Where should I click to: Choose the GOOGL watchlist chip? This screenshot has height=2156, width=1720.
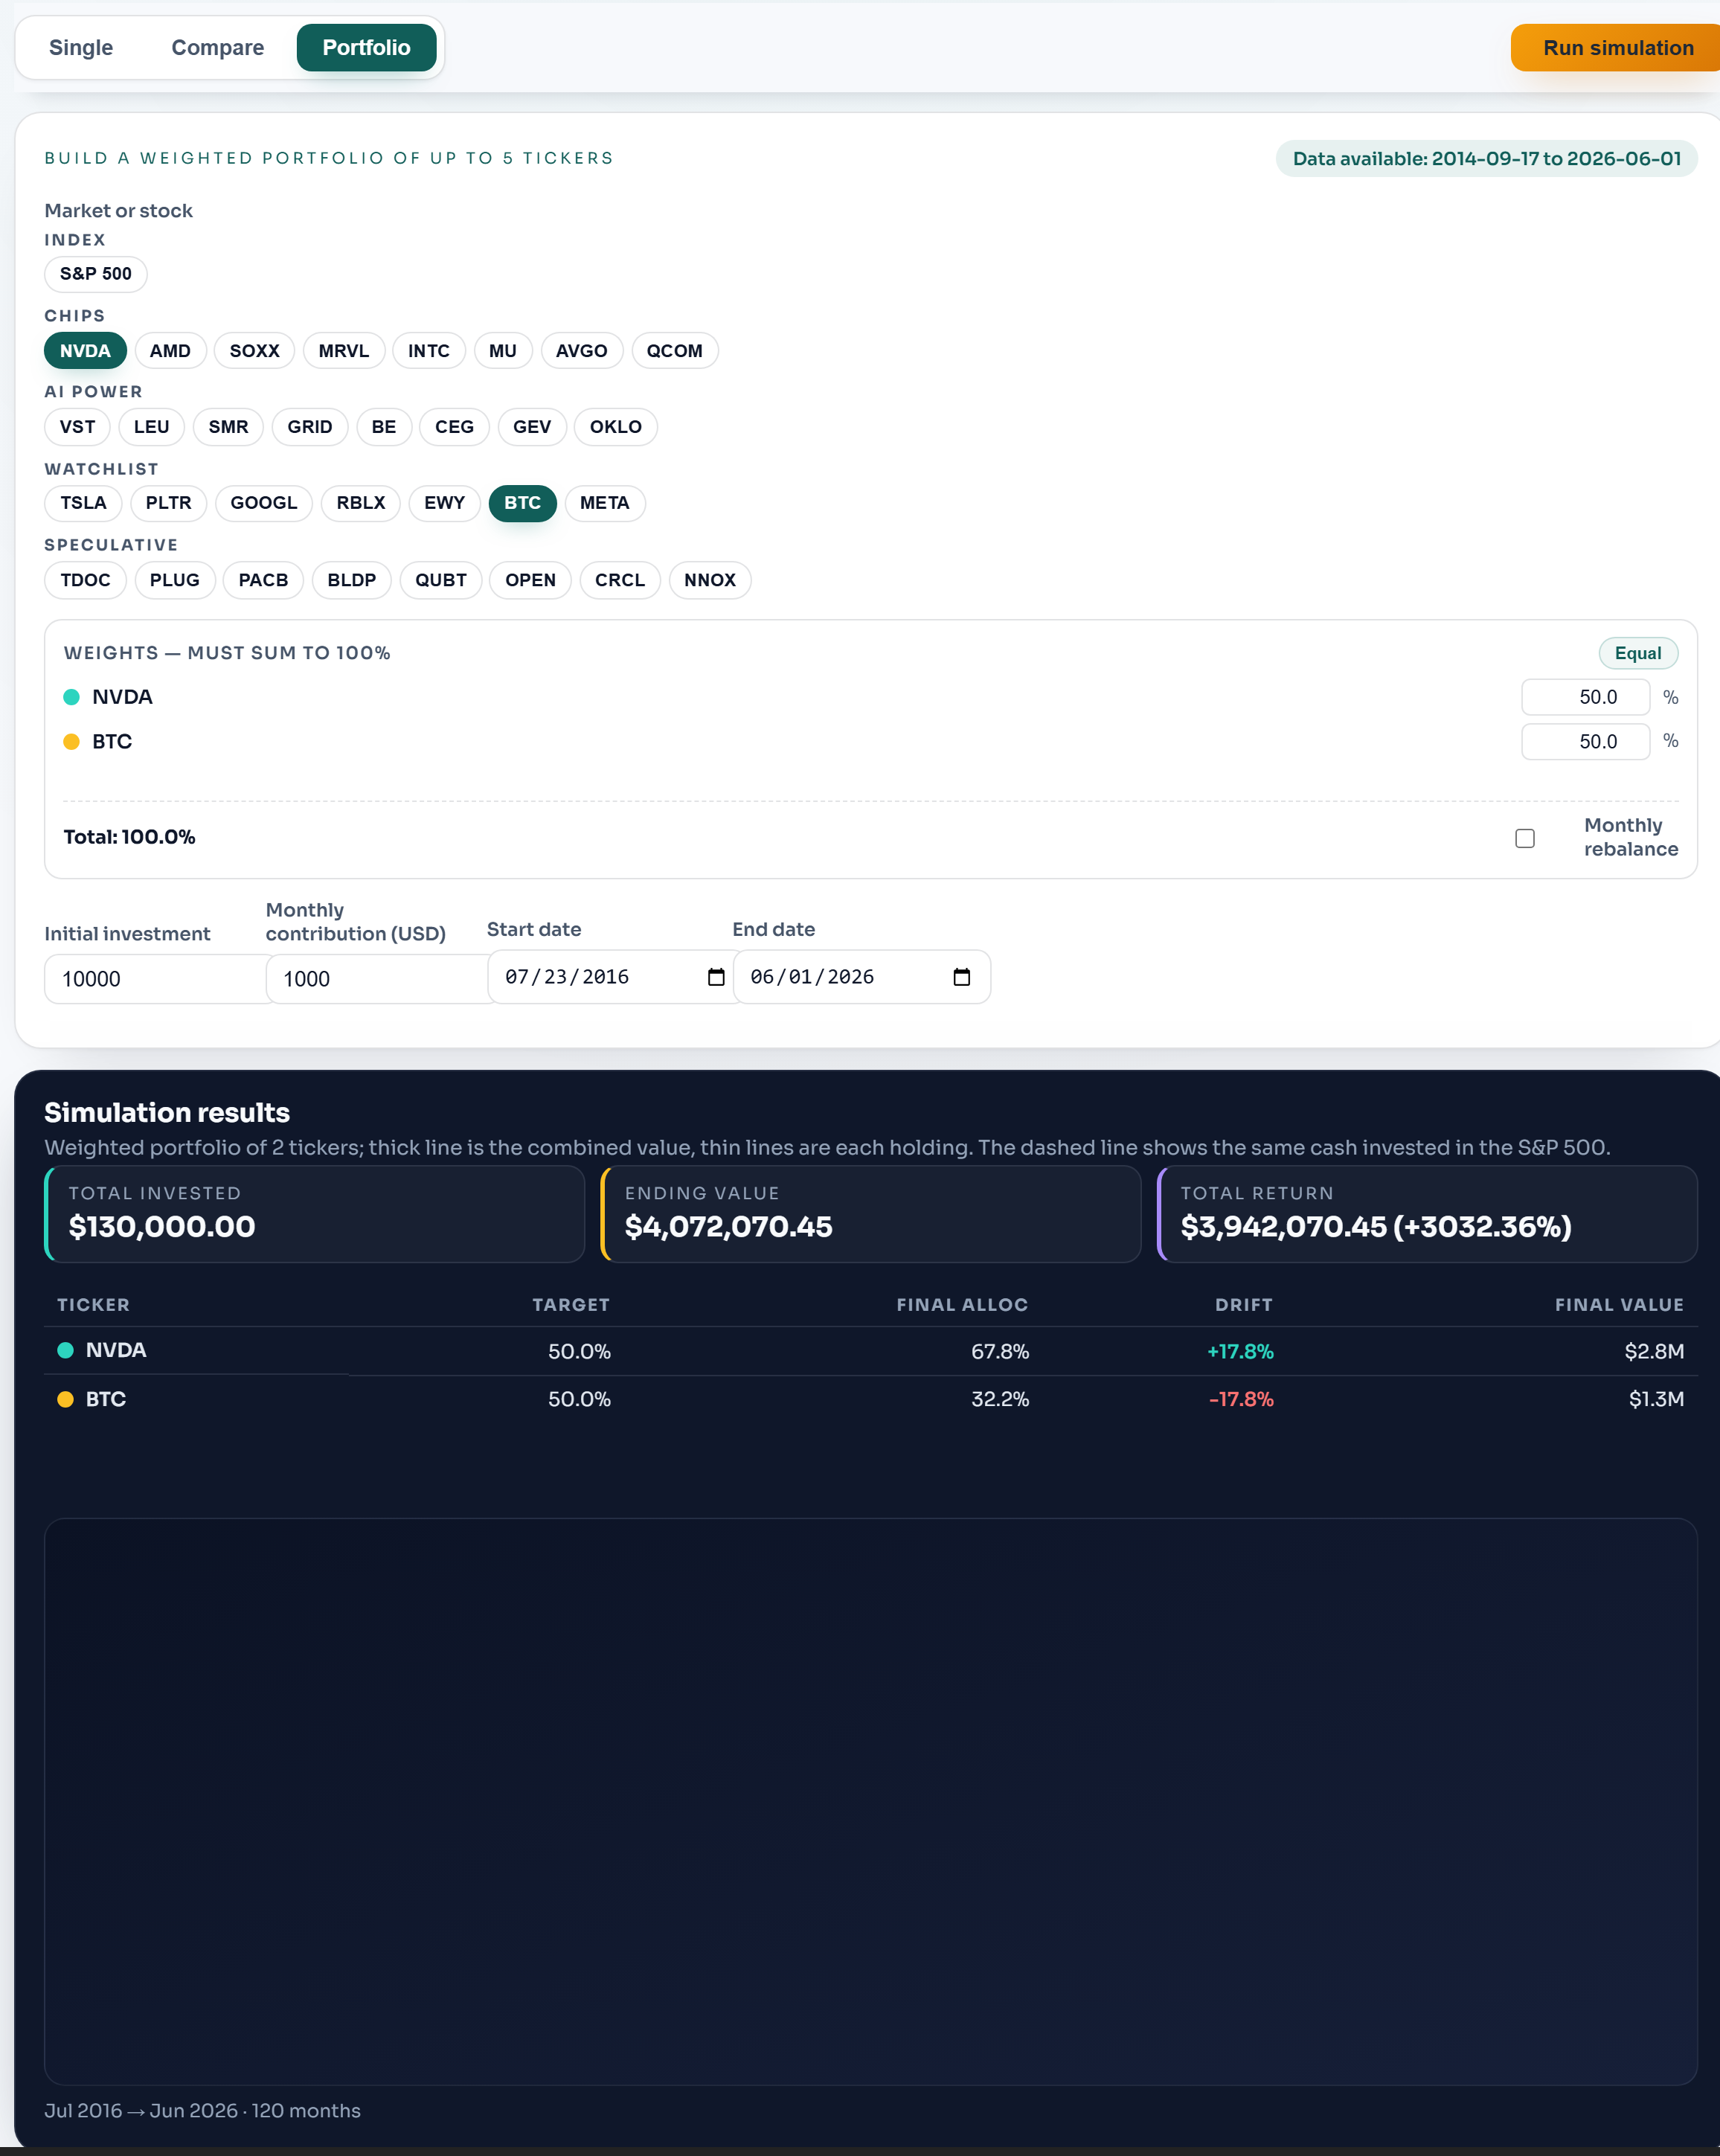click(264, 503)
